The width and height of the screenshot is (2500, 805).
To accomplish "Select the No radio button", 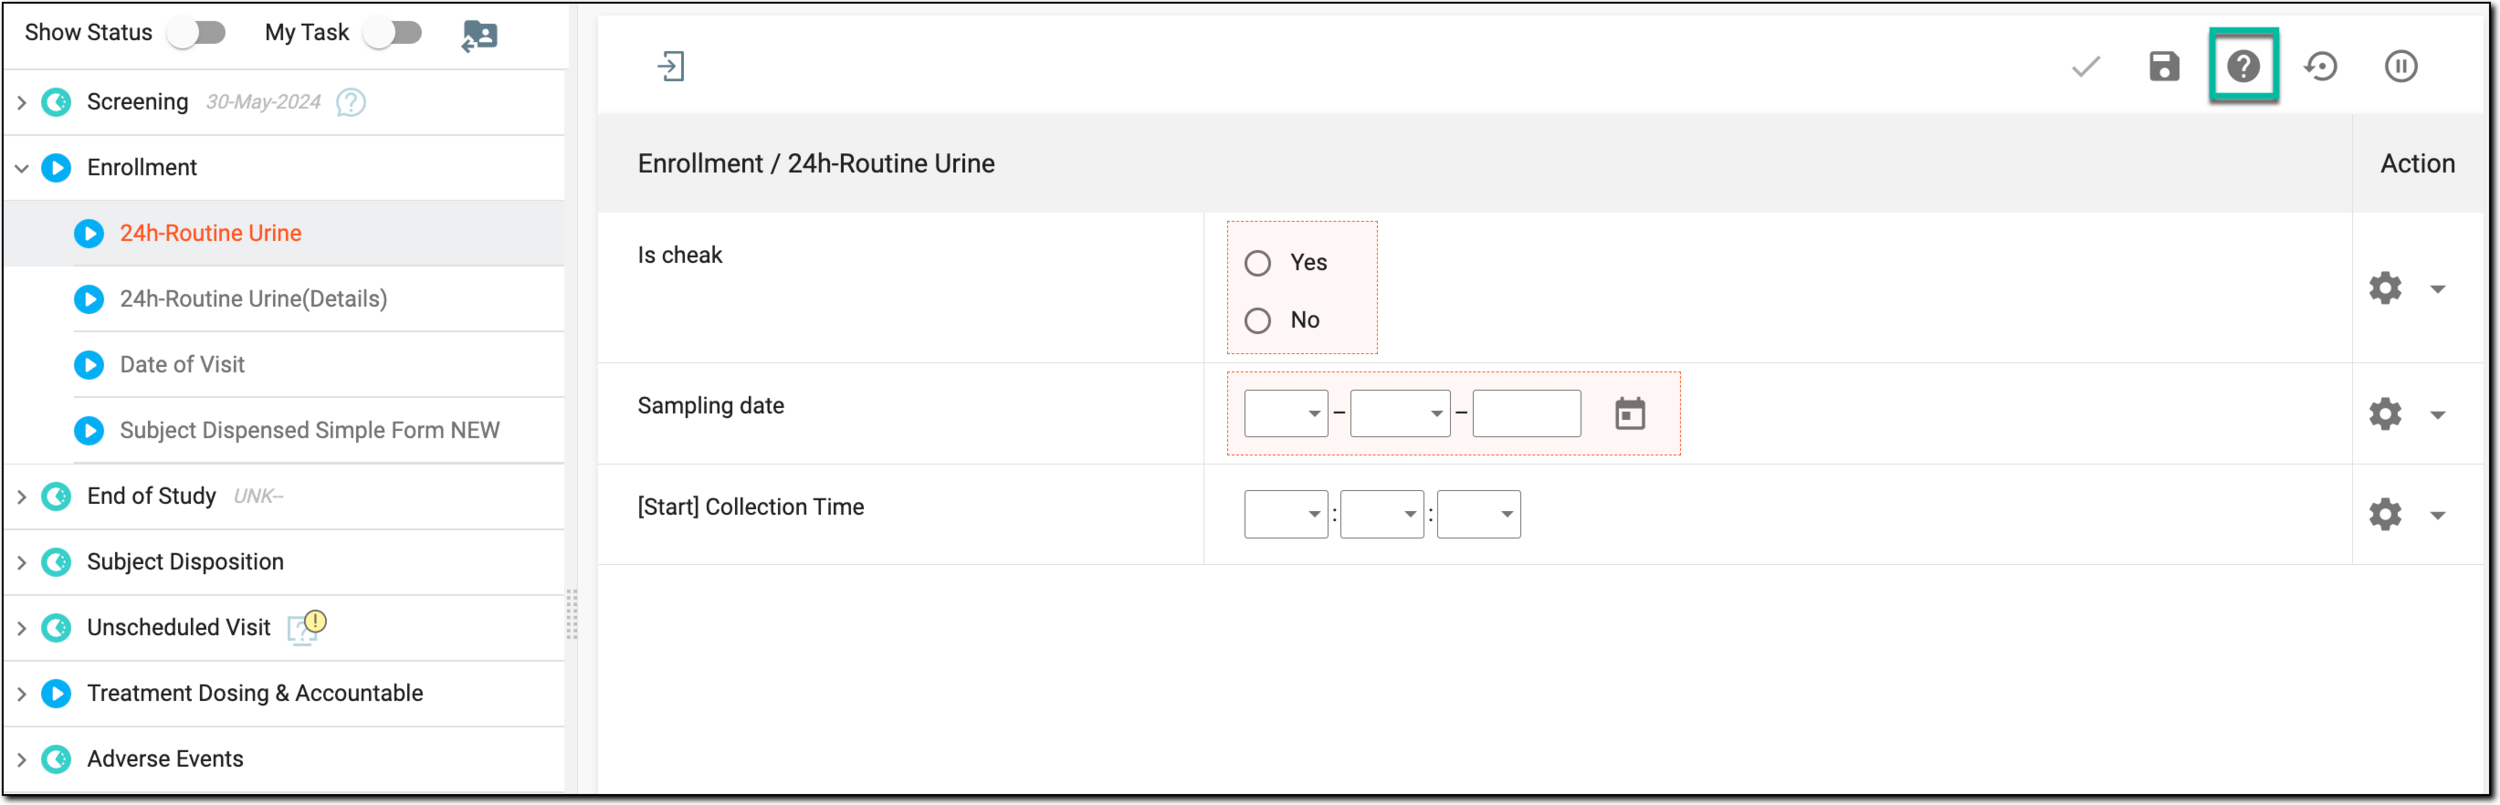I will [x=1258, y=320].
